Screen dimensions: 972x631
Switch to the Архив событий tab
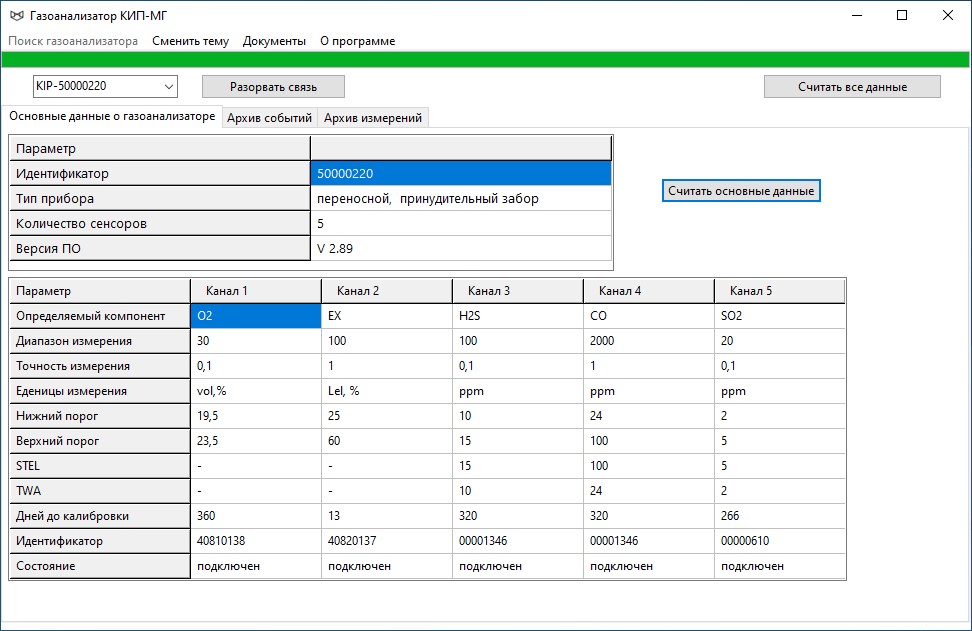pos(269,118)
